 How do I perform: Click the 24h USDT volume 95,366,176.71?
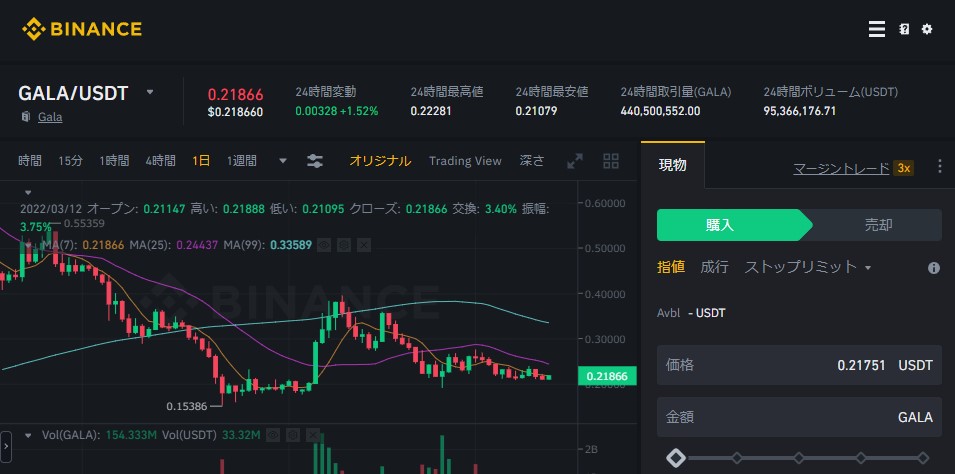[x=800, y=111]
